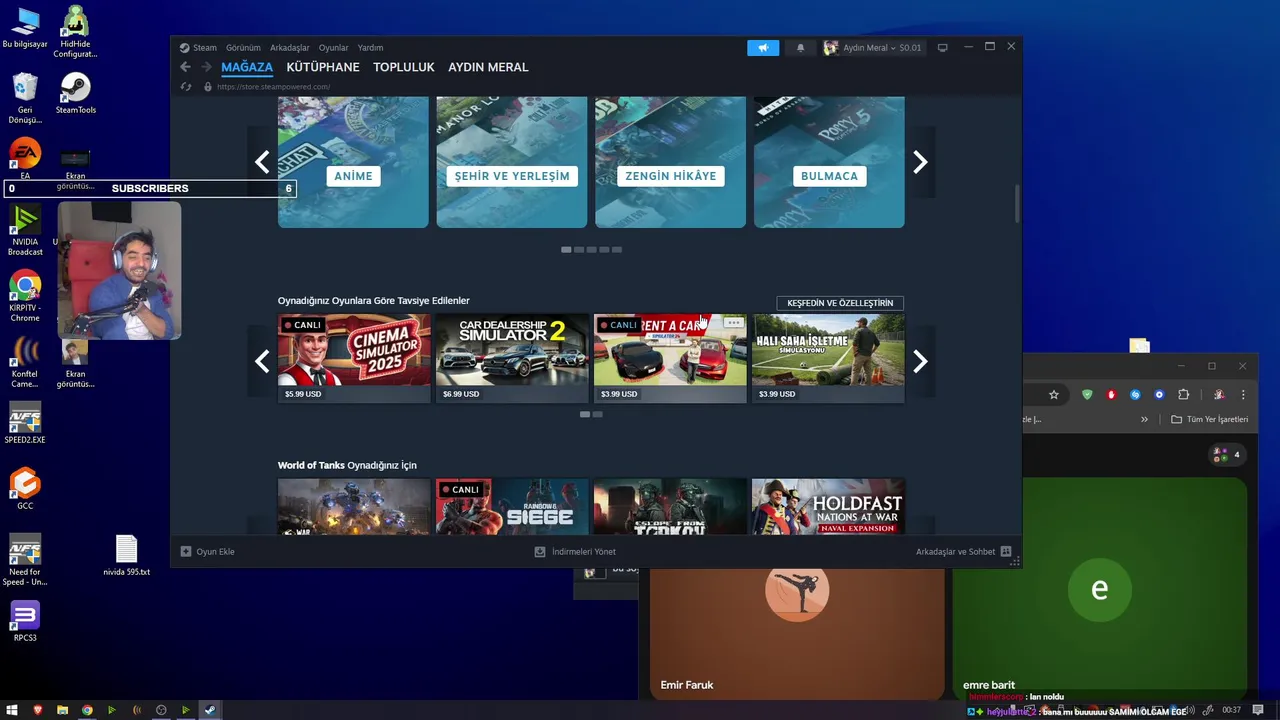Image resolution: width=1280 pixels, height=720 pixels.
Task: Expand hidden bookmarks chevron in Chrome
Action: pos(1145,419)
